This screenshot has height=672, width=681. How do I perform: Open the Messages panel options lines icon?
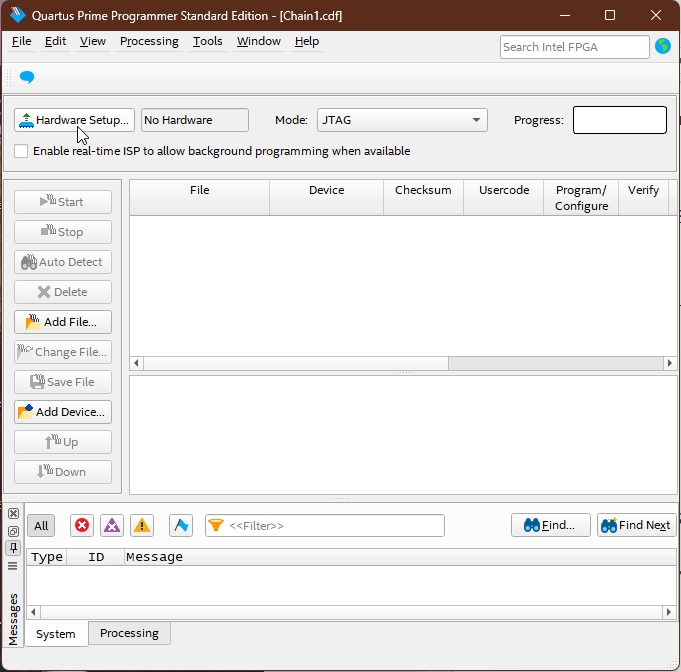(13, 566)
